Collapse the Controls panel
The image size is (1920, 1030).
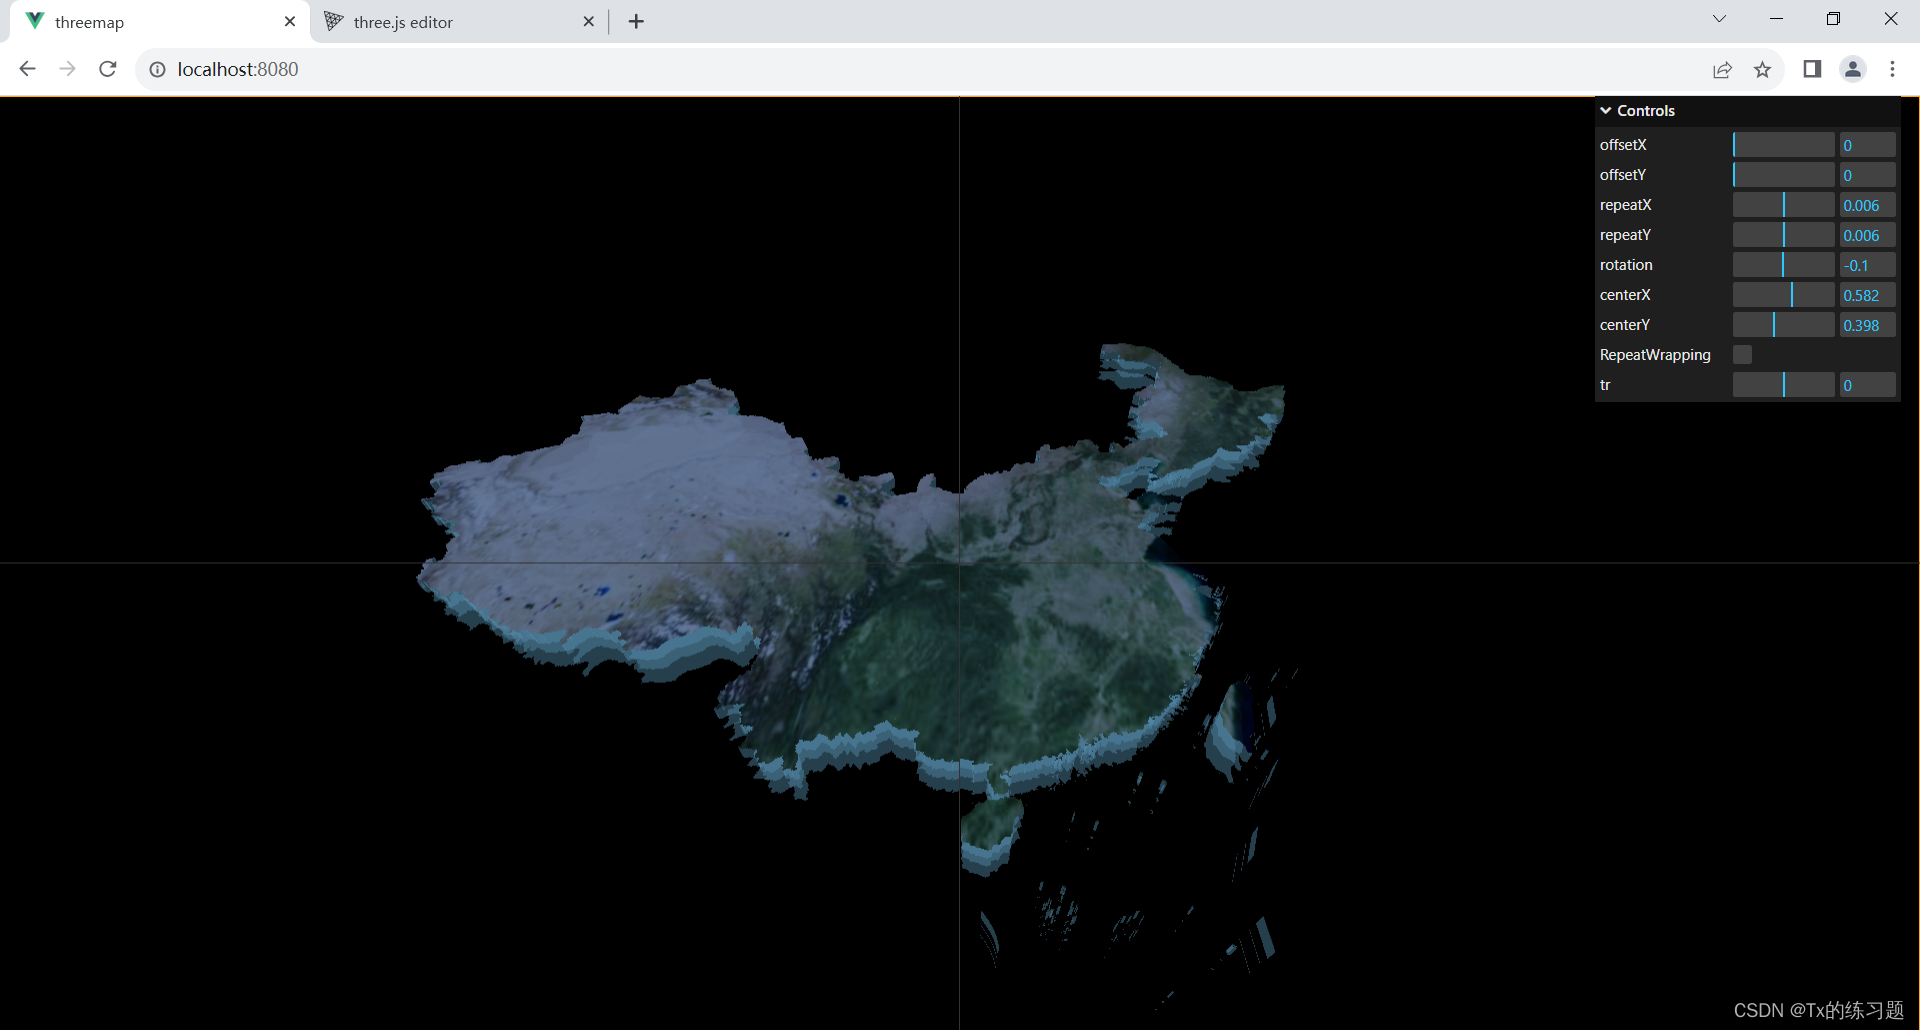coord(1605,110)
